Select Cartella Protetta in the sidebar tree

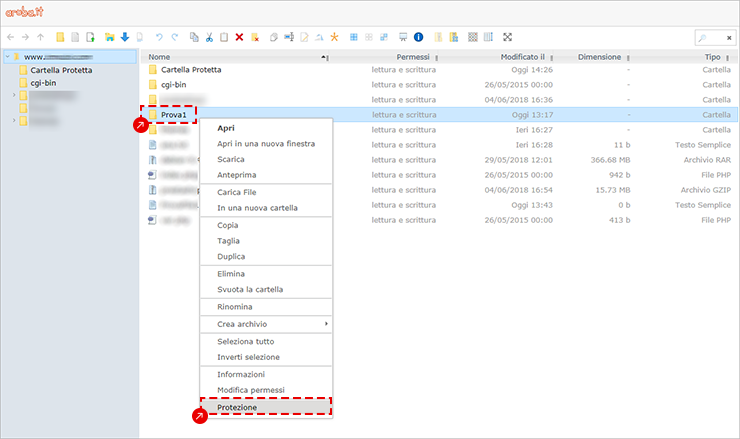61,70
